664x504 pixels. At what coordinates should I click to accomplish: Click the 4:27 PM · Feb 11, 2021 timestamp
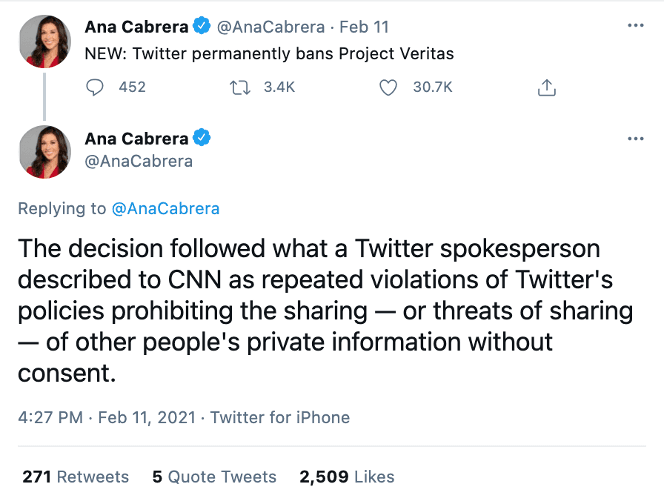pyautogui.click(x=106, y=417)
